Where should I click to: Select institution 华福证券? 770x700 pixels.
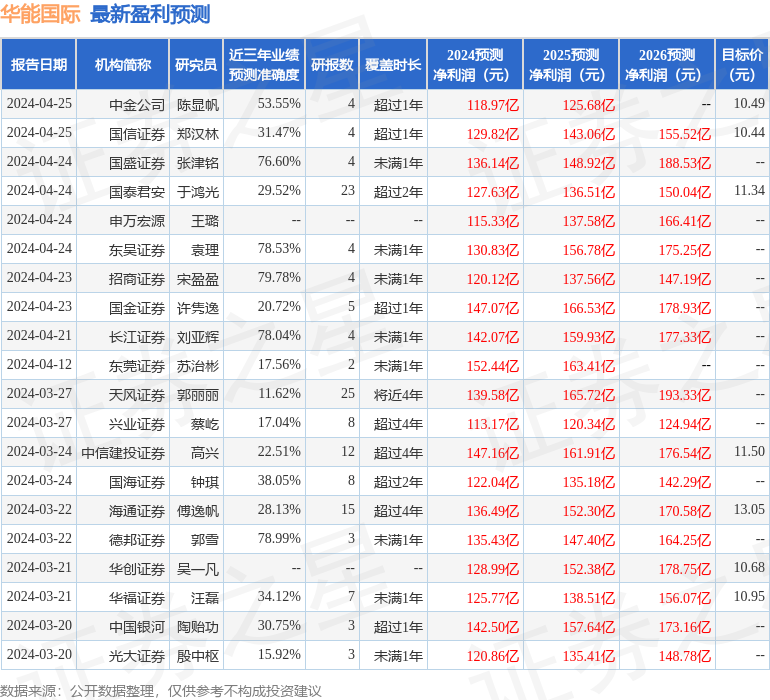137,597
